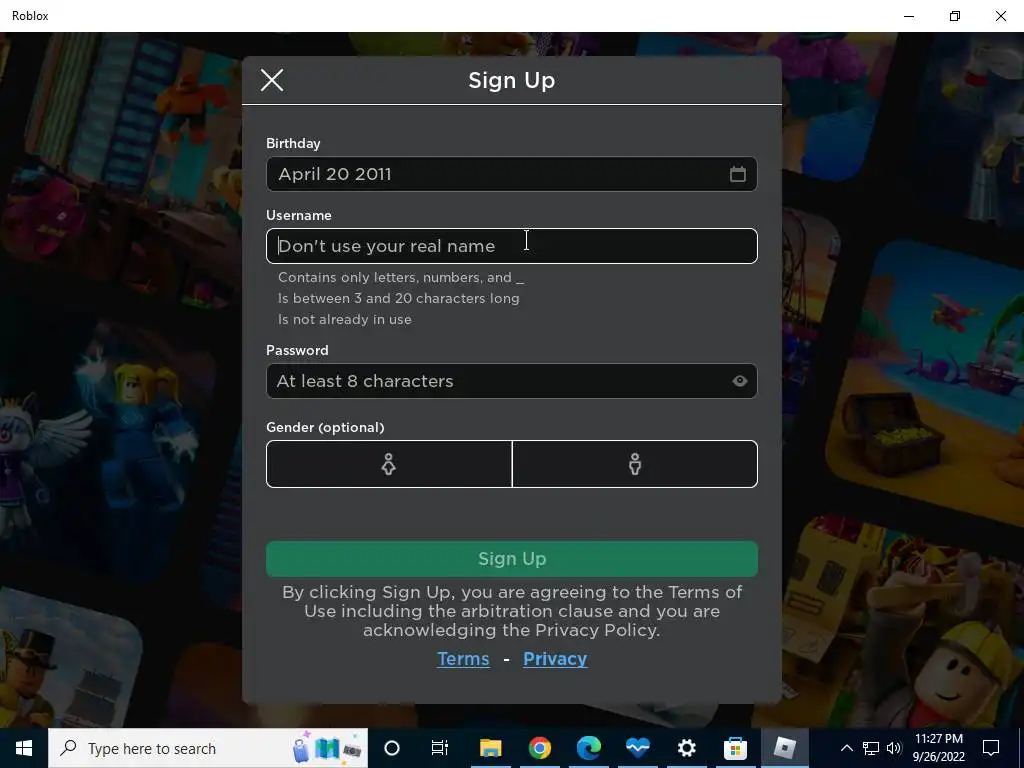The image size is (1024, 768).
Task: Click the green Sign Up button
Action: [x=511, y=559]
